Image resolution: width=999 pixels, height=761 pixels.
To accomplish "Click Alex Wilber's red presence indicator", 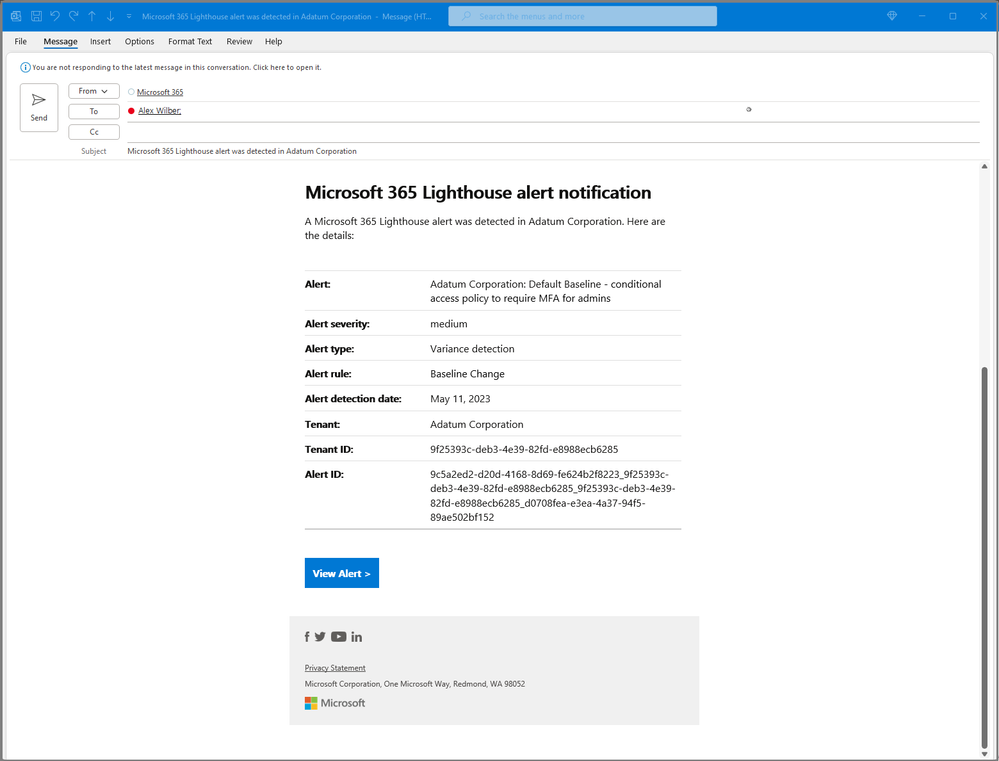I will click(131, 111).
